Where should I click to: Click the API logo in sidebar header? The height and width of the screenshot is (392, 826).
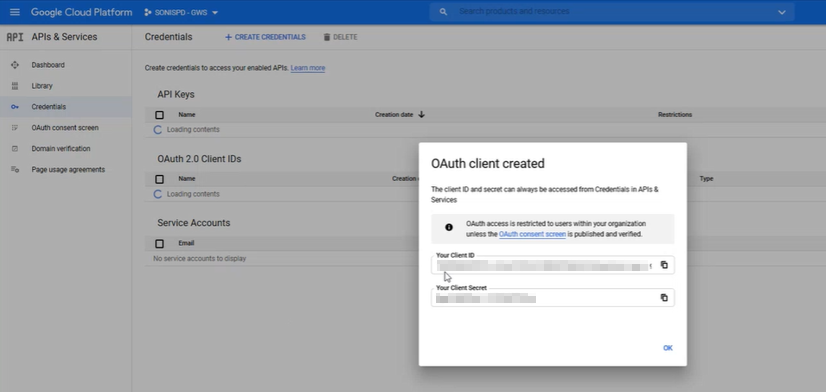pyautogui.click(x=15, y=37)
